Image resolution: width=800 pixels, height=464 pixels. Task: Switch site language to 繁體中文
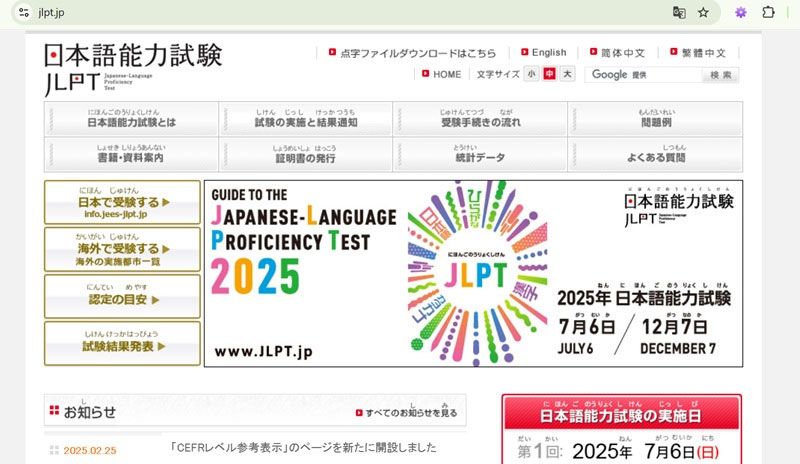coord(698,53)
